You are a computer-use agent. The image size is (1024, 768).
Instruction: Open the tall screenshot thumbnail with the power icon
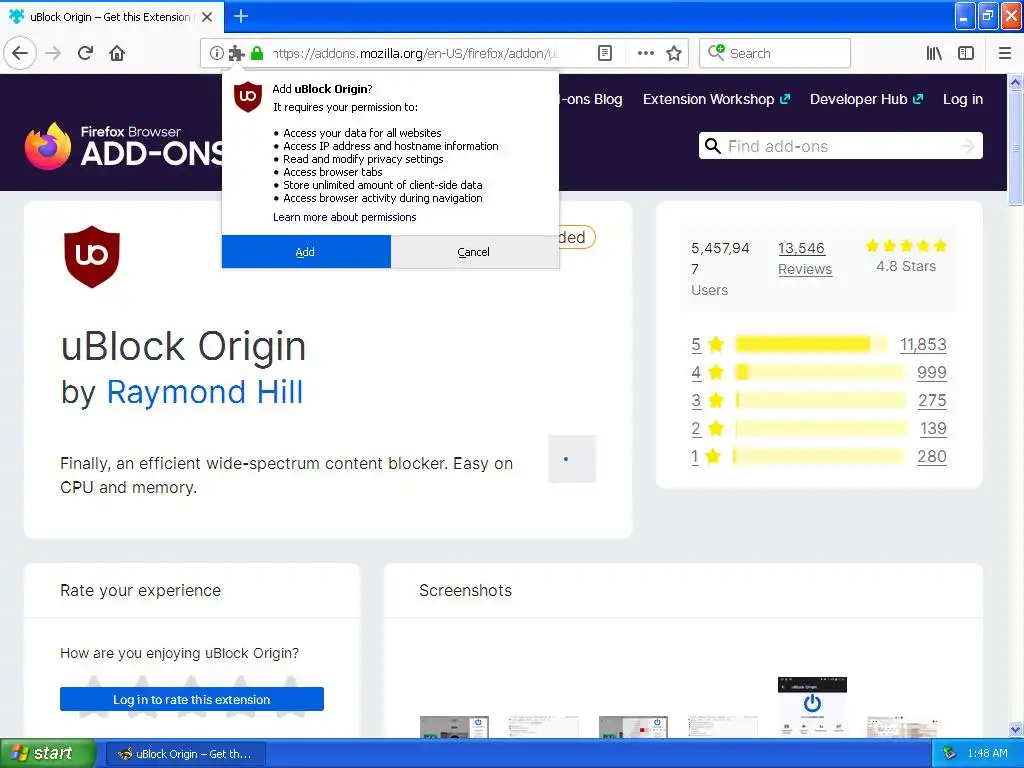click(x=812, y=707)
